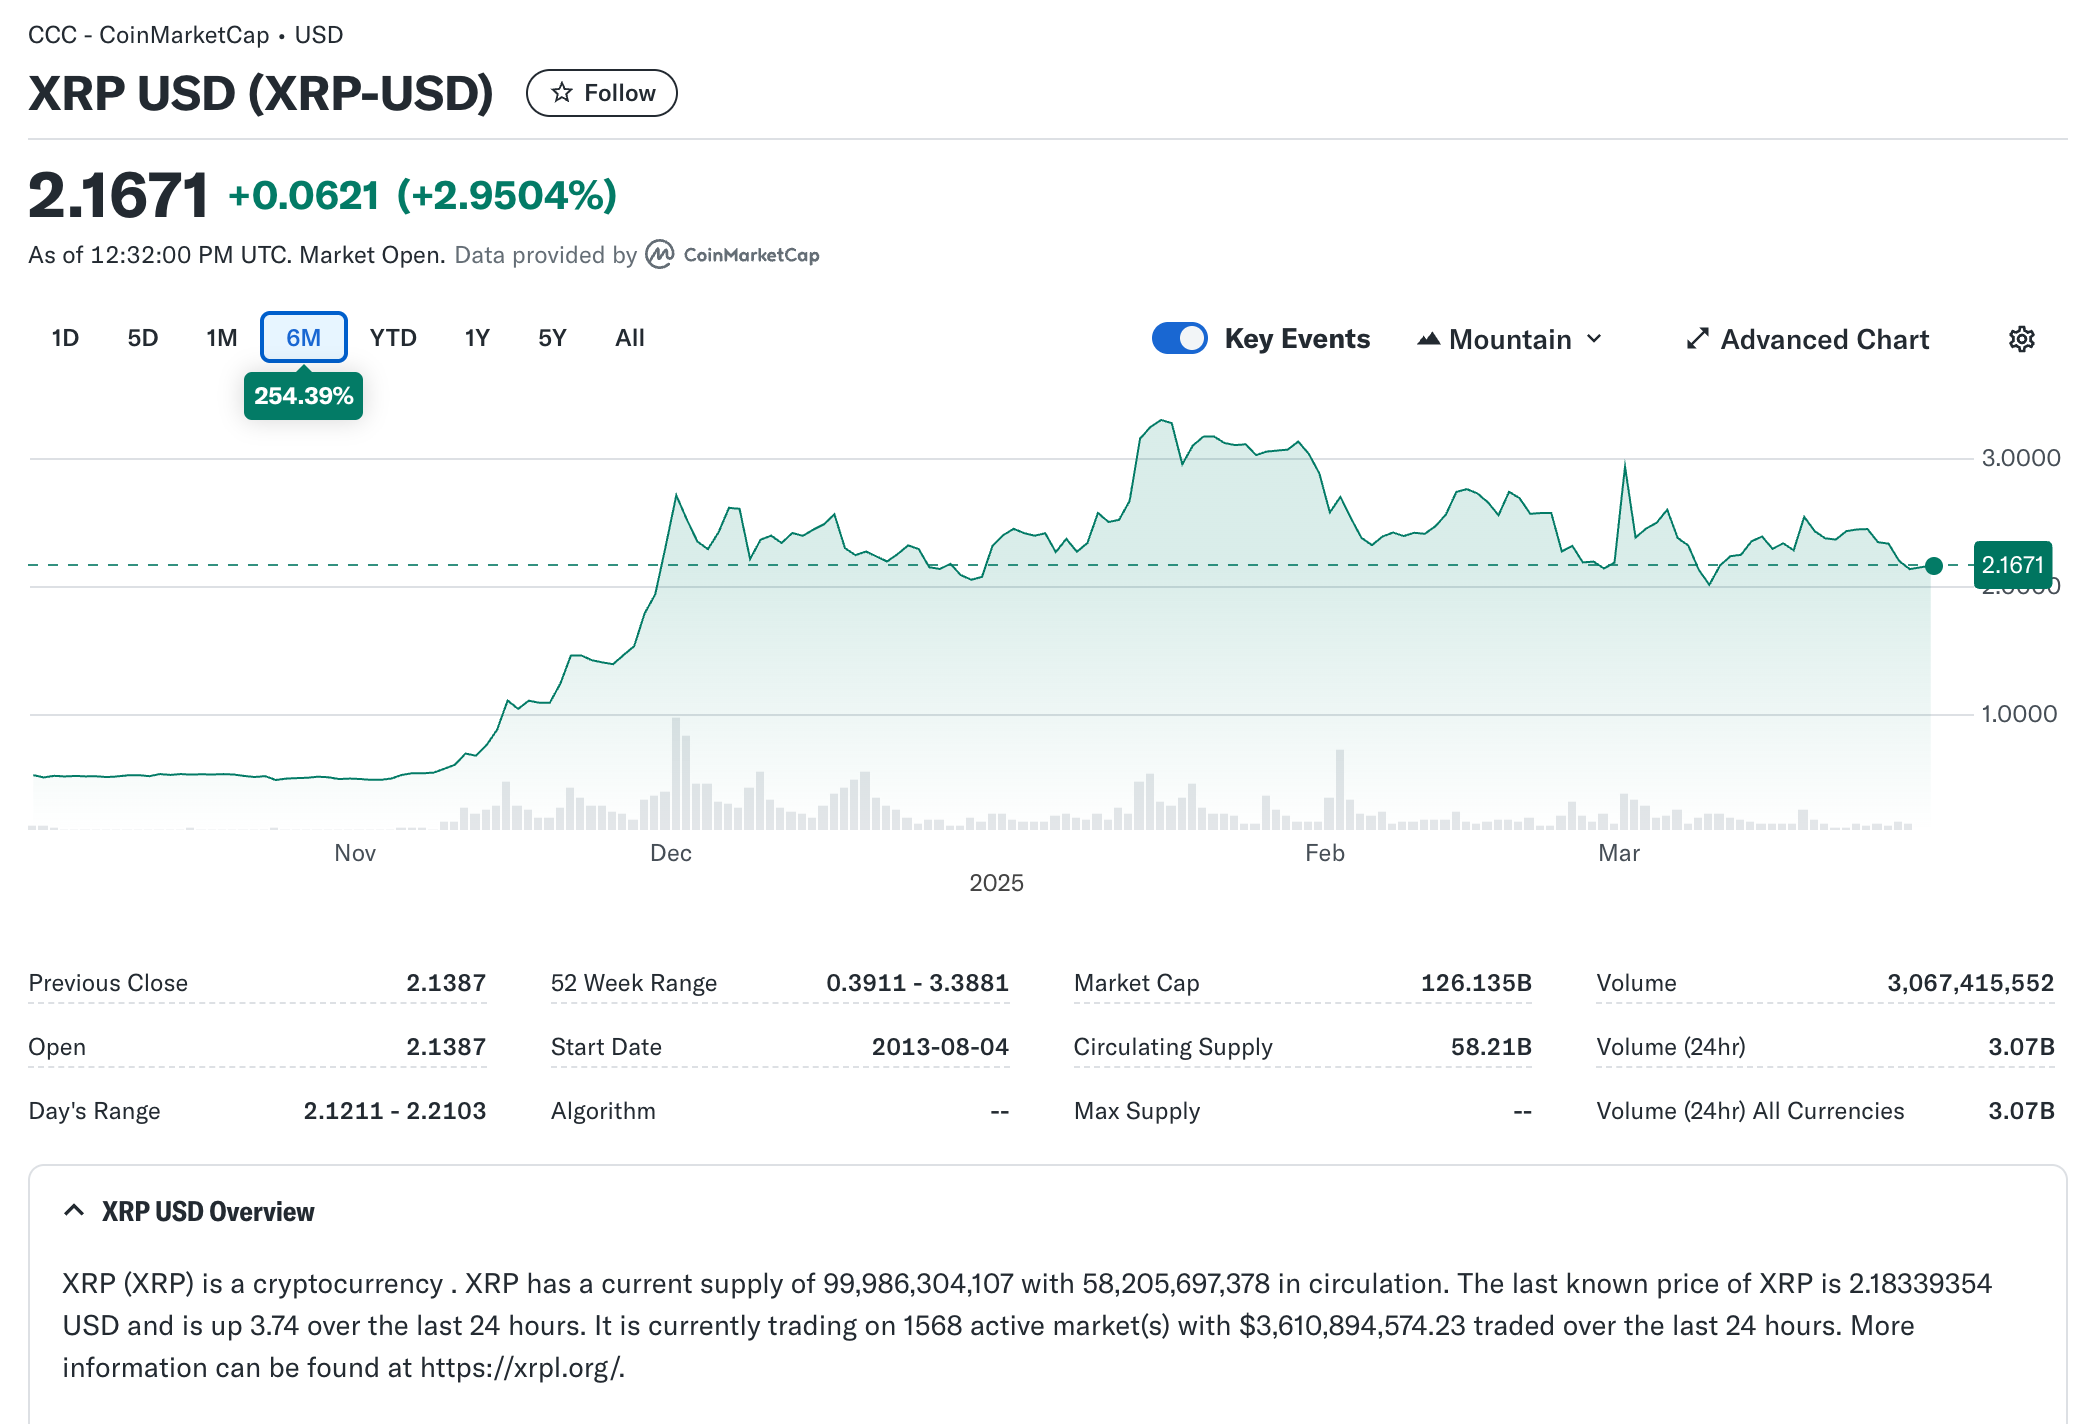Open chart settings gear icon
The width and height of the screenshot is (2092, 1424).
pos(2021,339)
